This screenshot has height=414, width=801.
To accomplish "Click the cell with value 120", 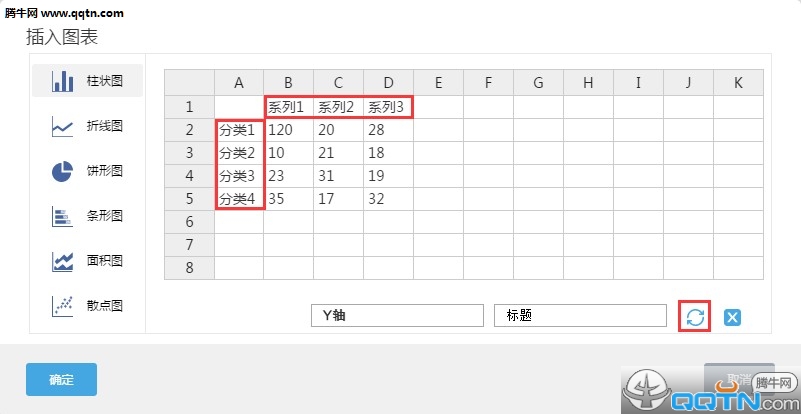I will [x=288, y=130].
